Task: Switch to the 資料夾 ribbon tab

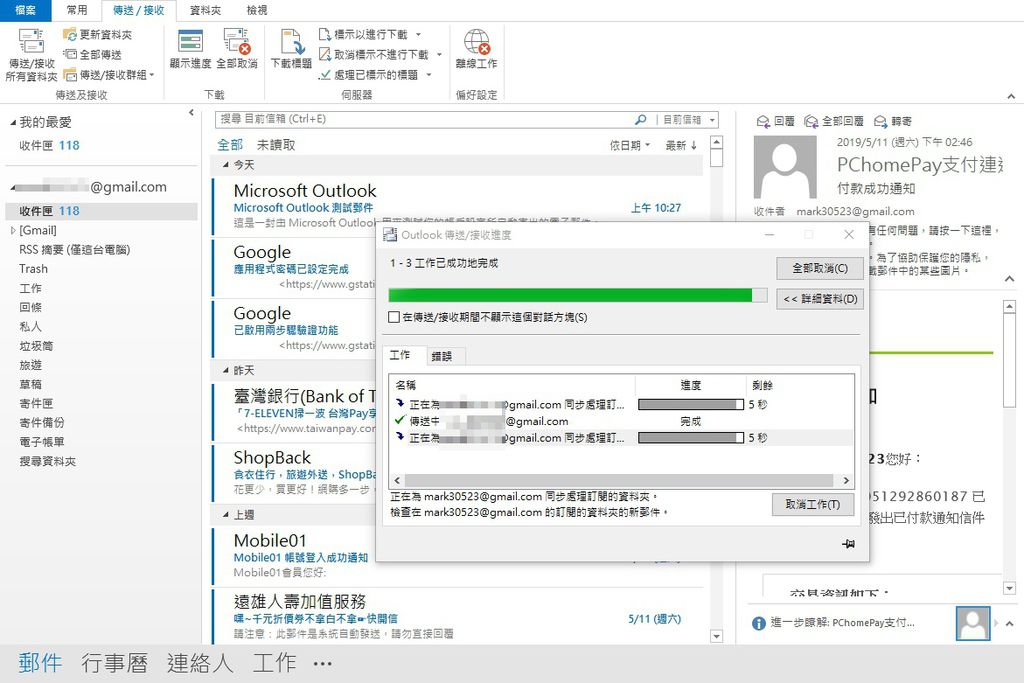Action: point(205,10)
